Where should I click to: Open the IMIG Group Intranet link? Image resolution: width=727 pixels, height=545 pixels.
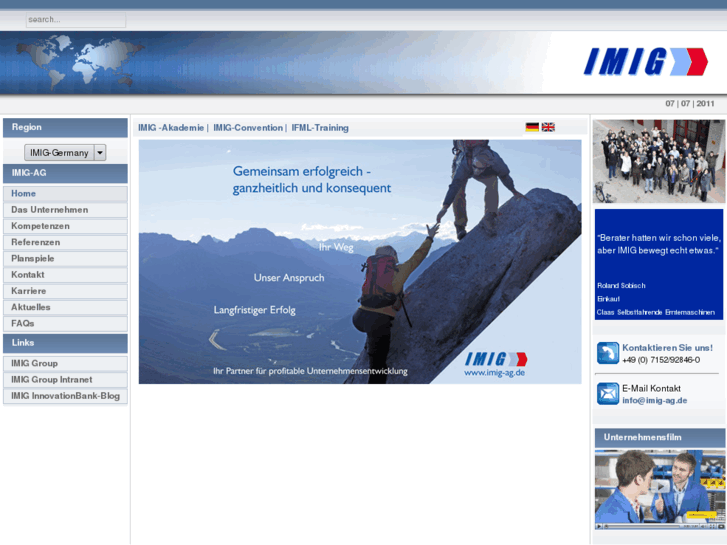[65, 379]
